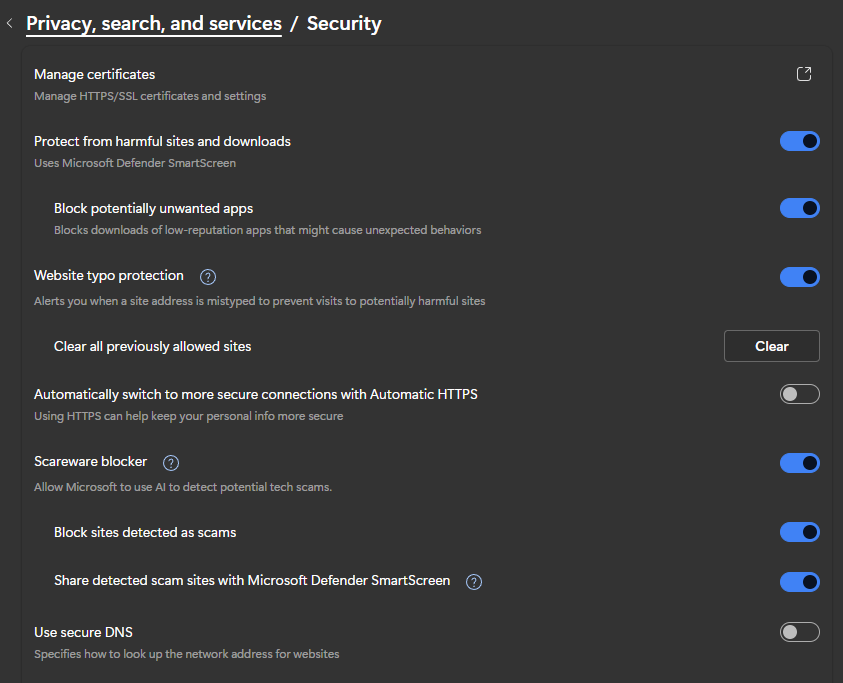
Task: Enable the Use secure DNS toggle
Action: tap(799, 632)
